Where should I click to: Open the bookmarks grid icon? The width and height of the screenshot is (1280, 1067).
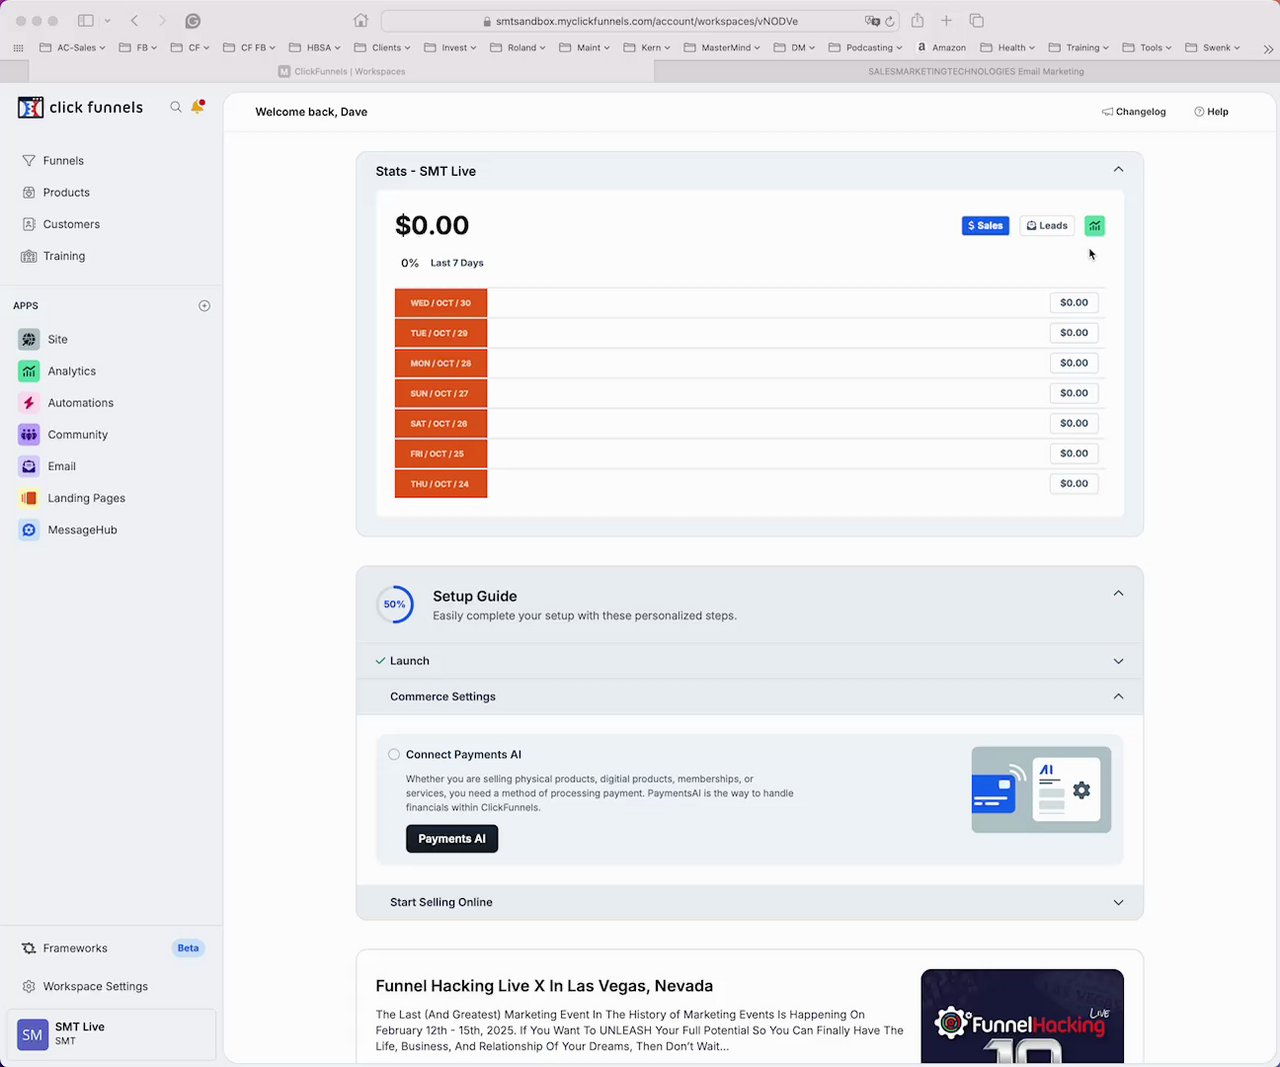(18, 48)
